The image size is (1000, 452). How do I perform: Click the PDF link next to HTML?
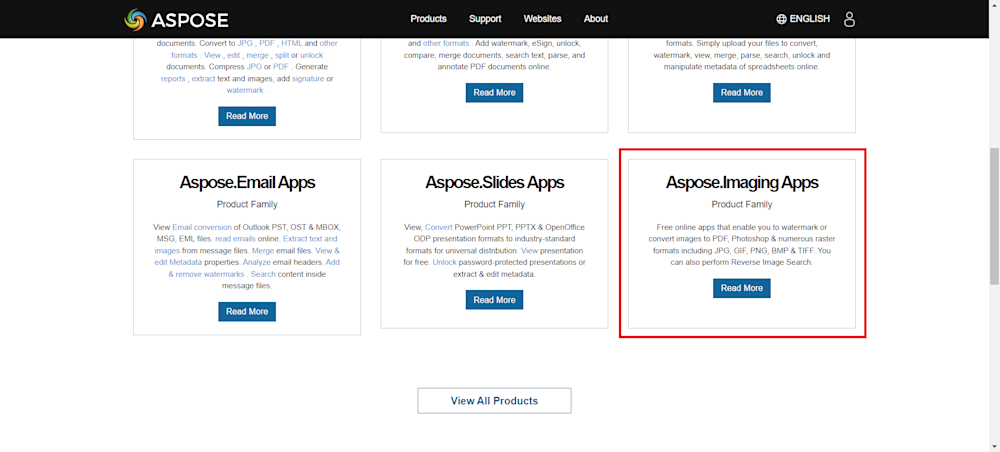[267, 43]
